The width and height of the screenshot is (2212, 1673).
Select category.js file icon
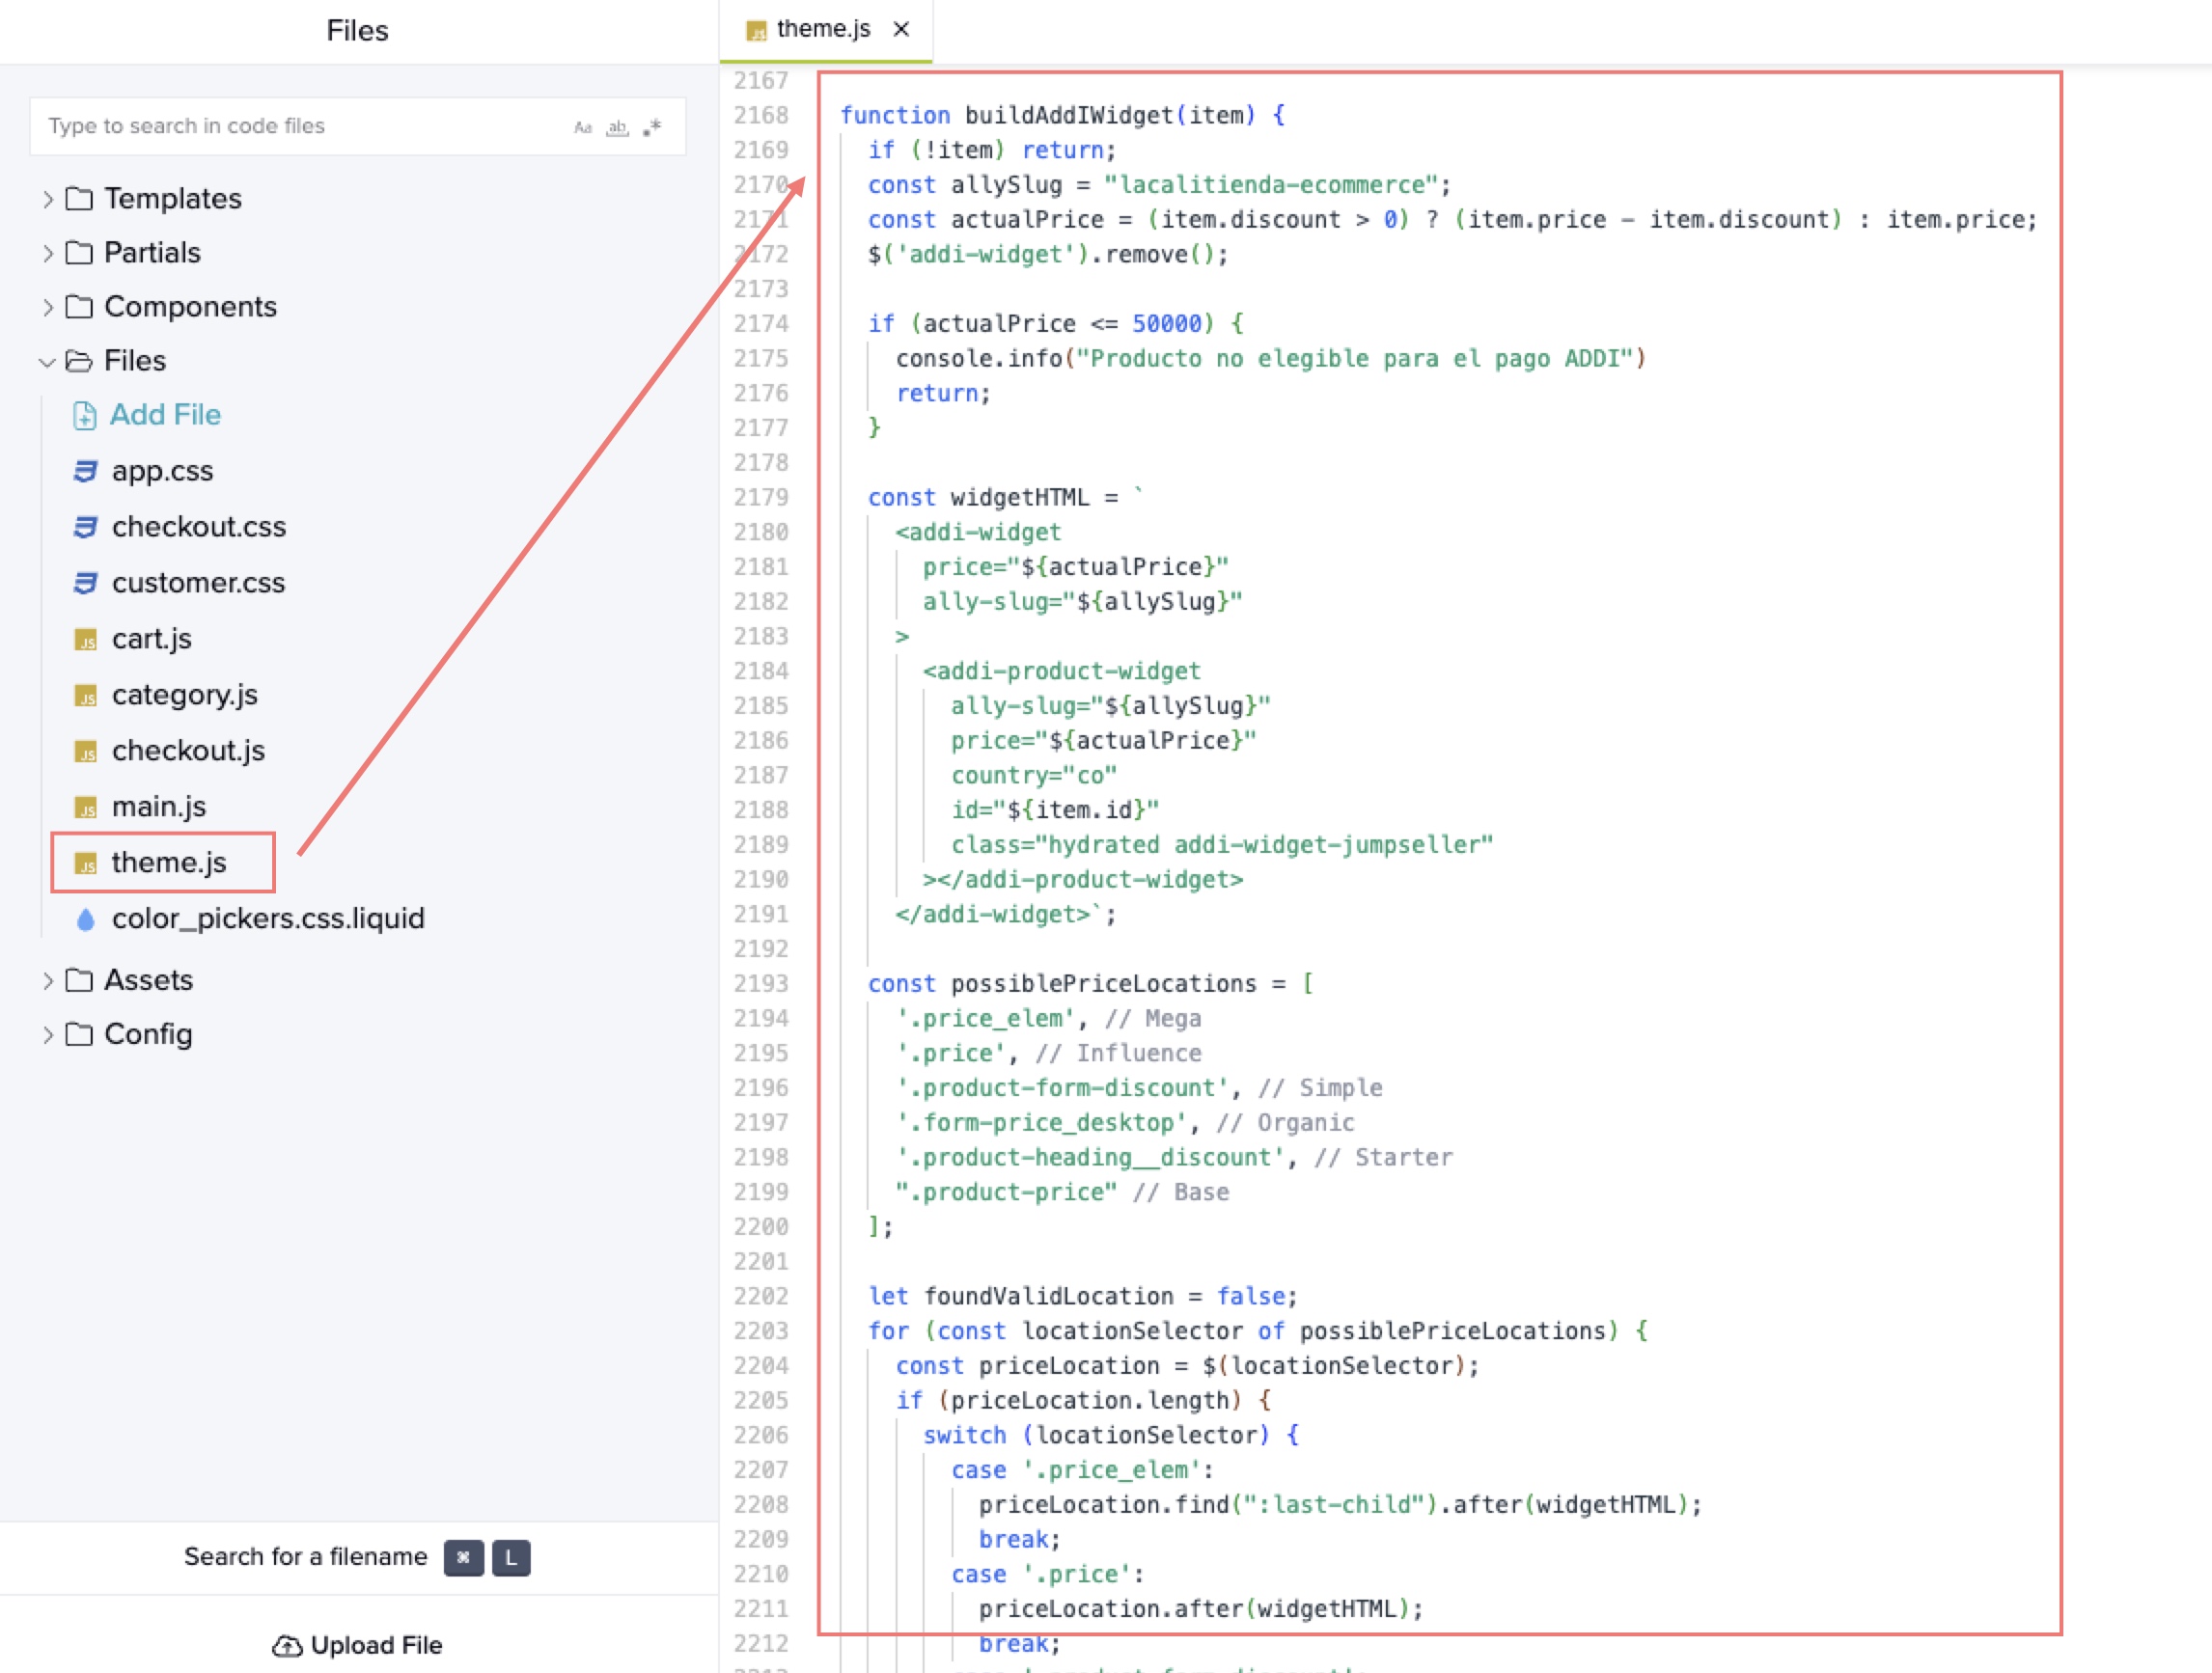pyautogui.click(x=86, y=696)
